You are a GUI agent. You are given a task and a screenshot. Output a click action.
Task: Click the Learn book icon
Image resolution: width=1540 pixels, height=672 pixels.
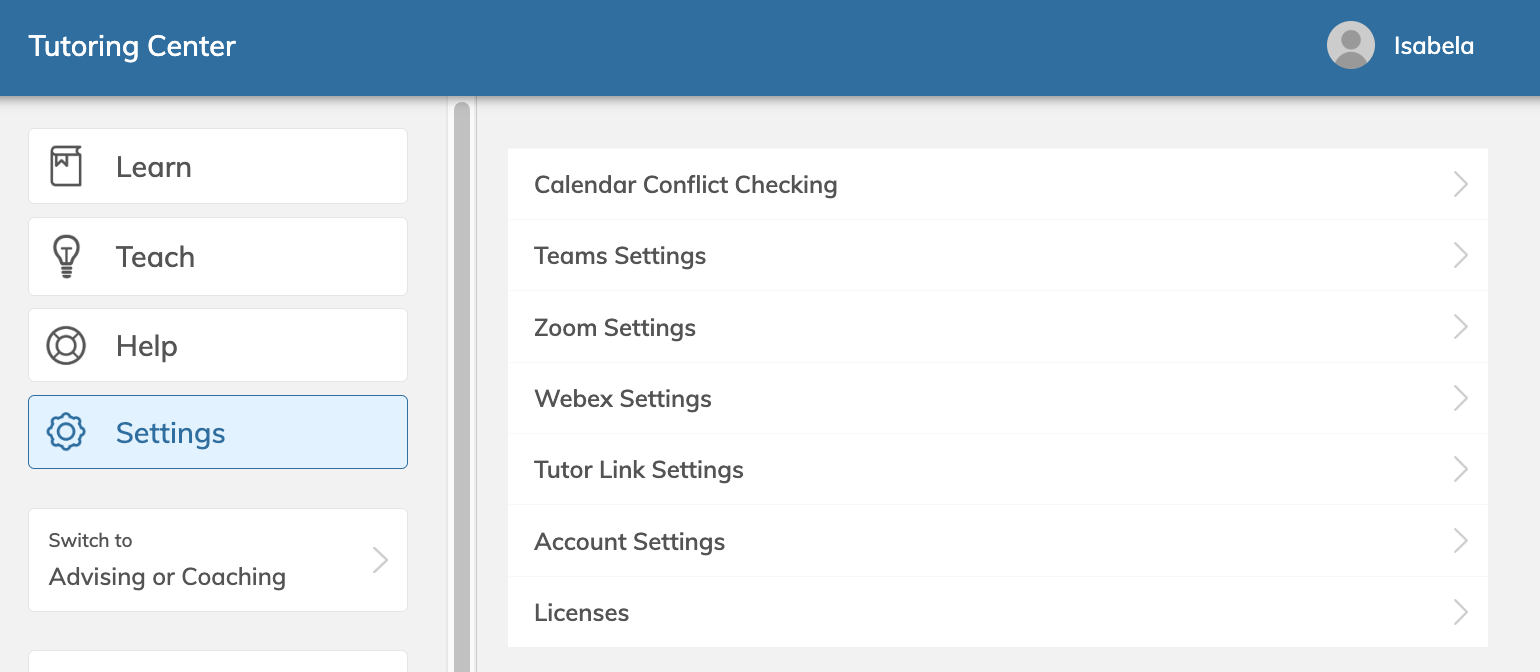coord(66,166)
